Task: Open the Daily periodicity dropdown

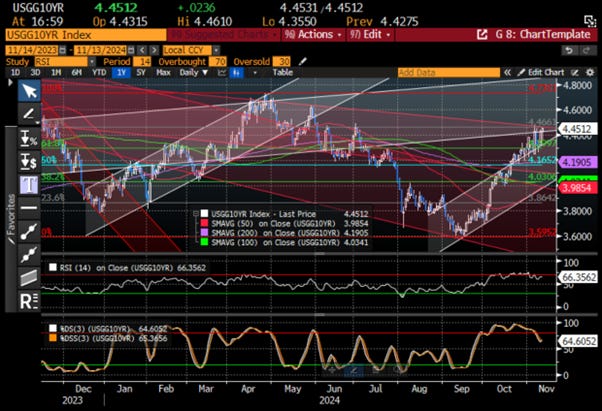Action: 194,73
